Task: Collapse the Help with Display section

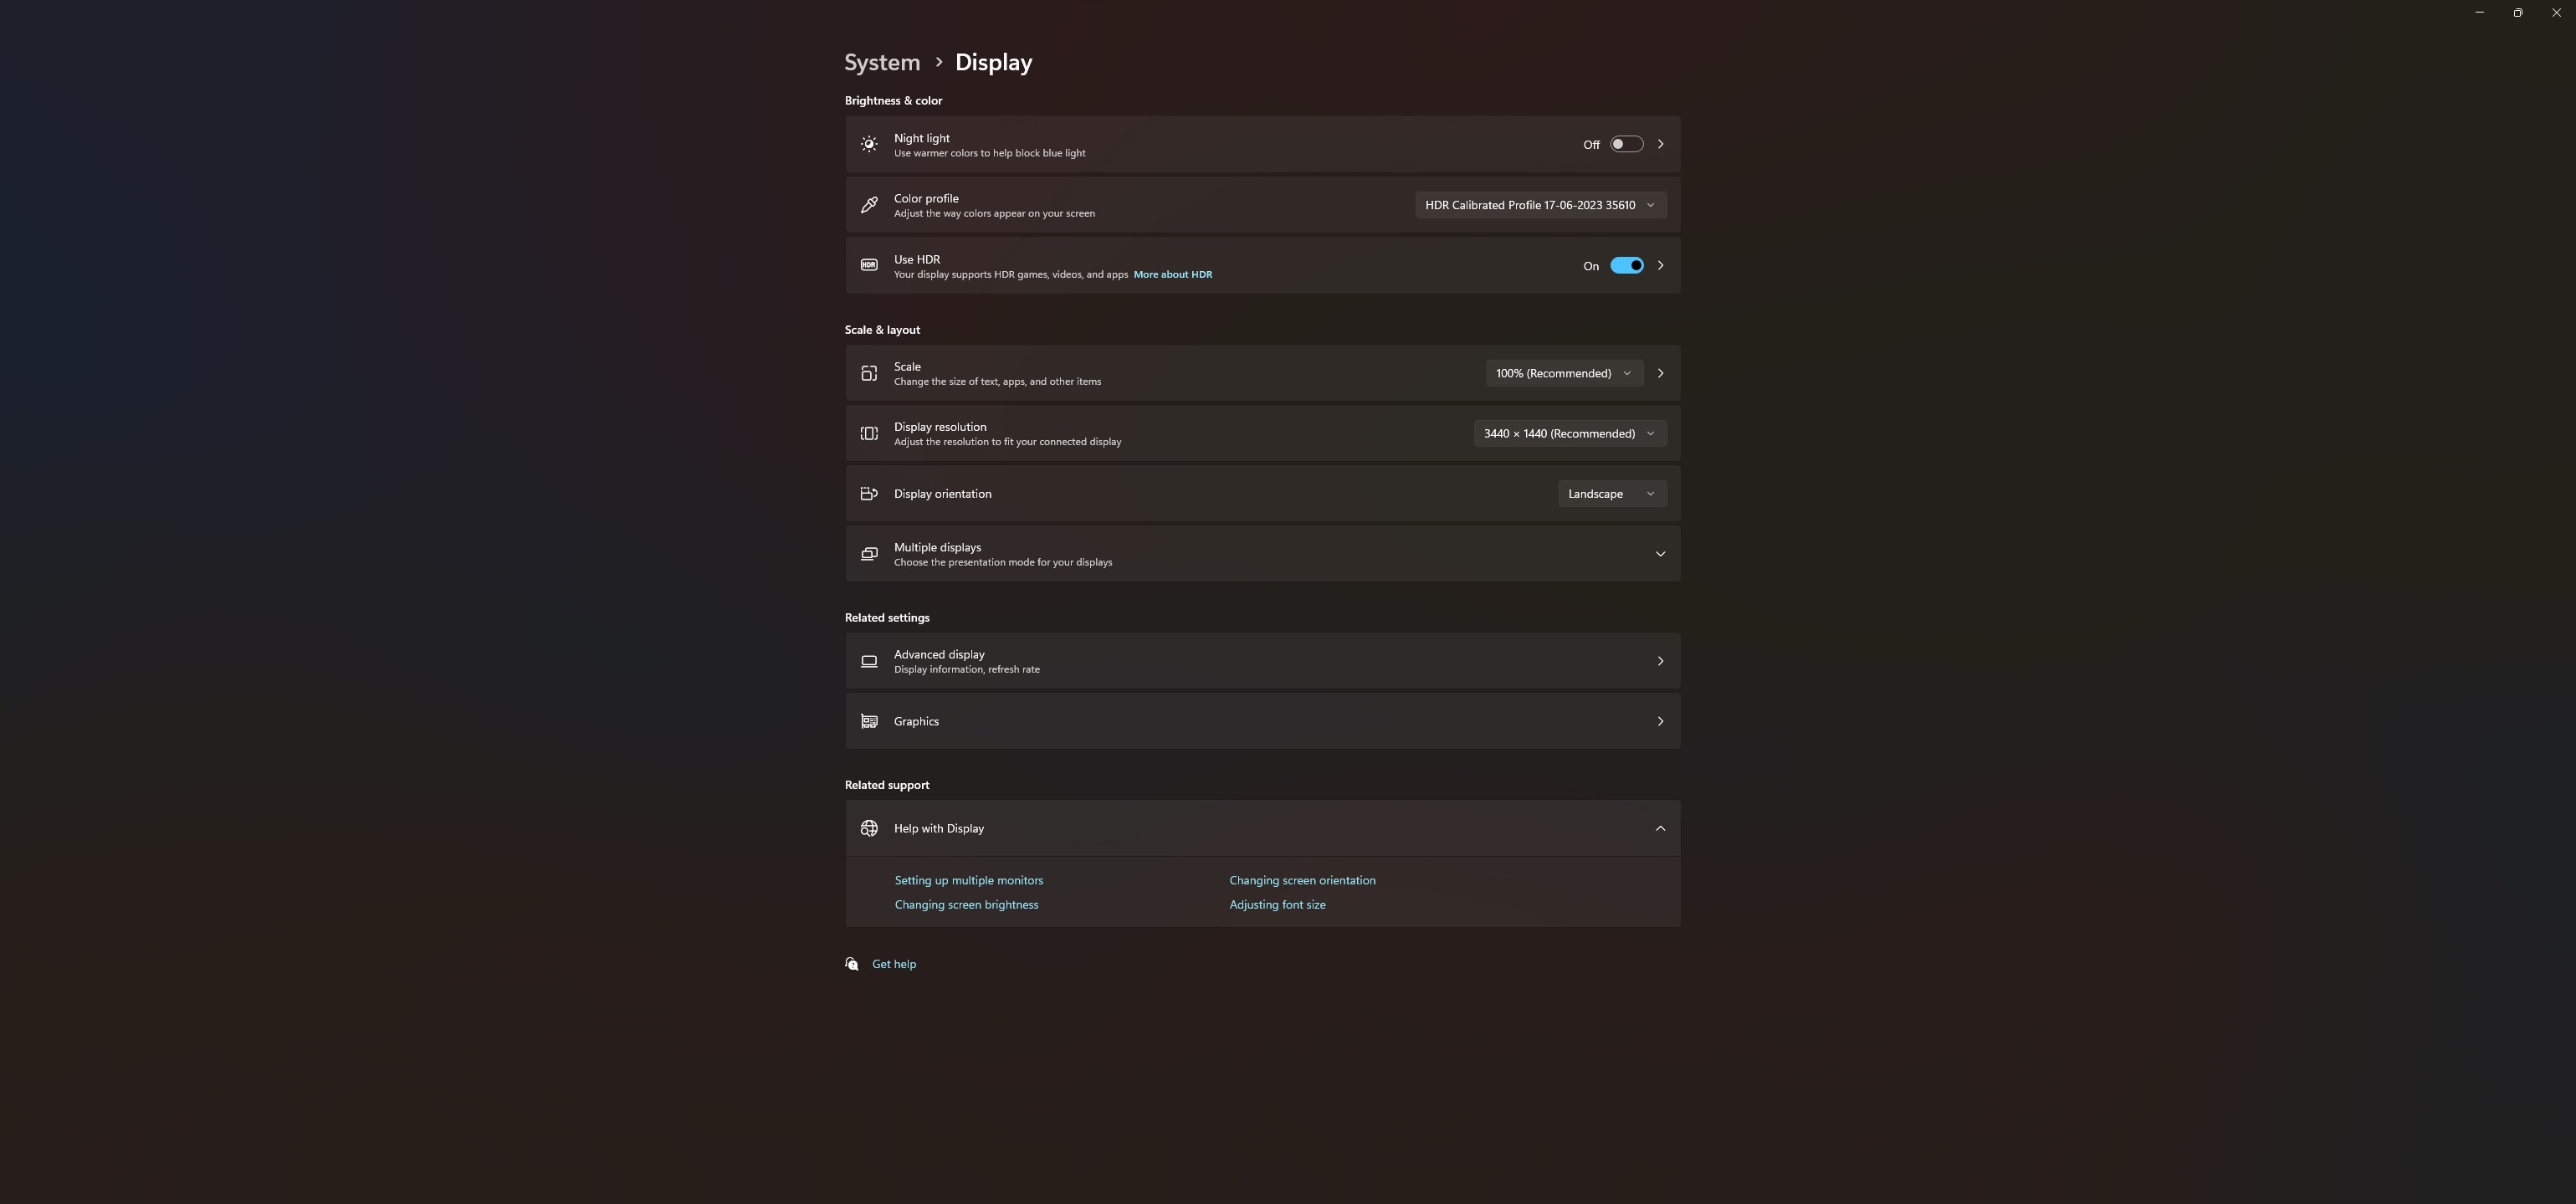Action: point(1660,828)
